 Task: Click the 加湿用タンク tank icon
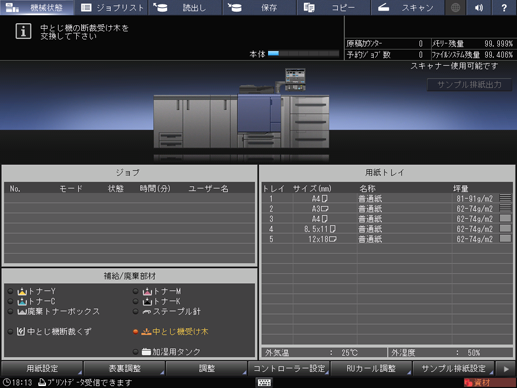click(x=146, y=352)
